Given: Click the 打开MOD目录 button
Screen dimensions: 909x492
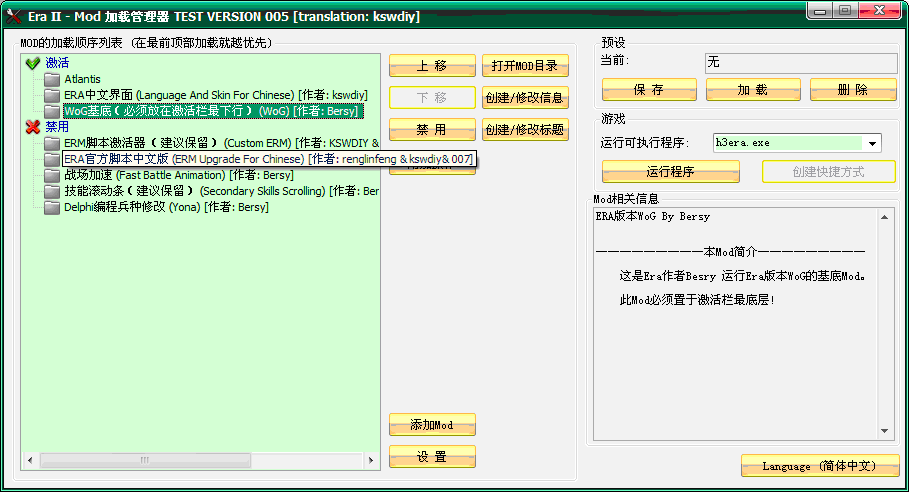Looking at the screenshot, I should (525, 65).
